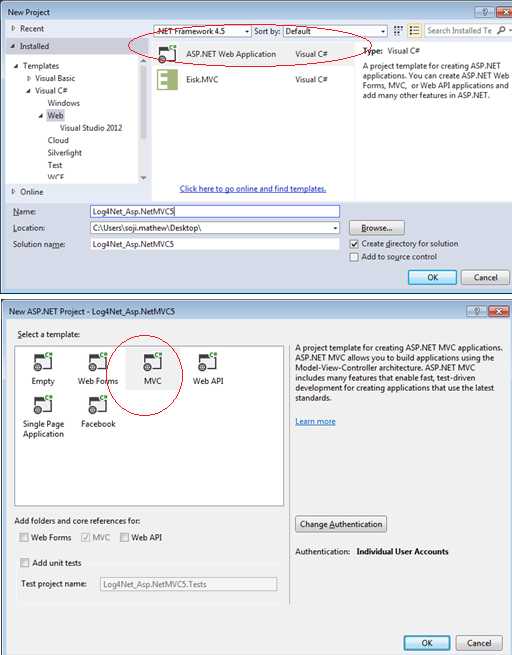Expand the Online section
The image size is (512, 655).
[x=13, y=192]
